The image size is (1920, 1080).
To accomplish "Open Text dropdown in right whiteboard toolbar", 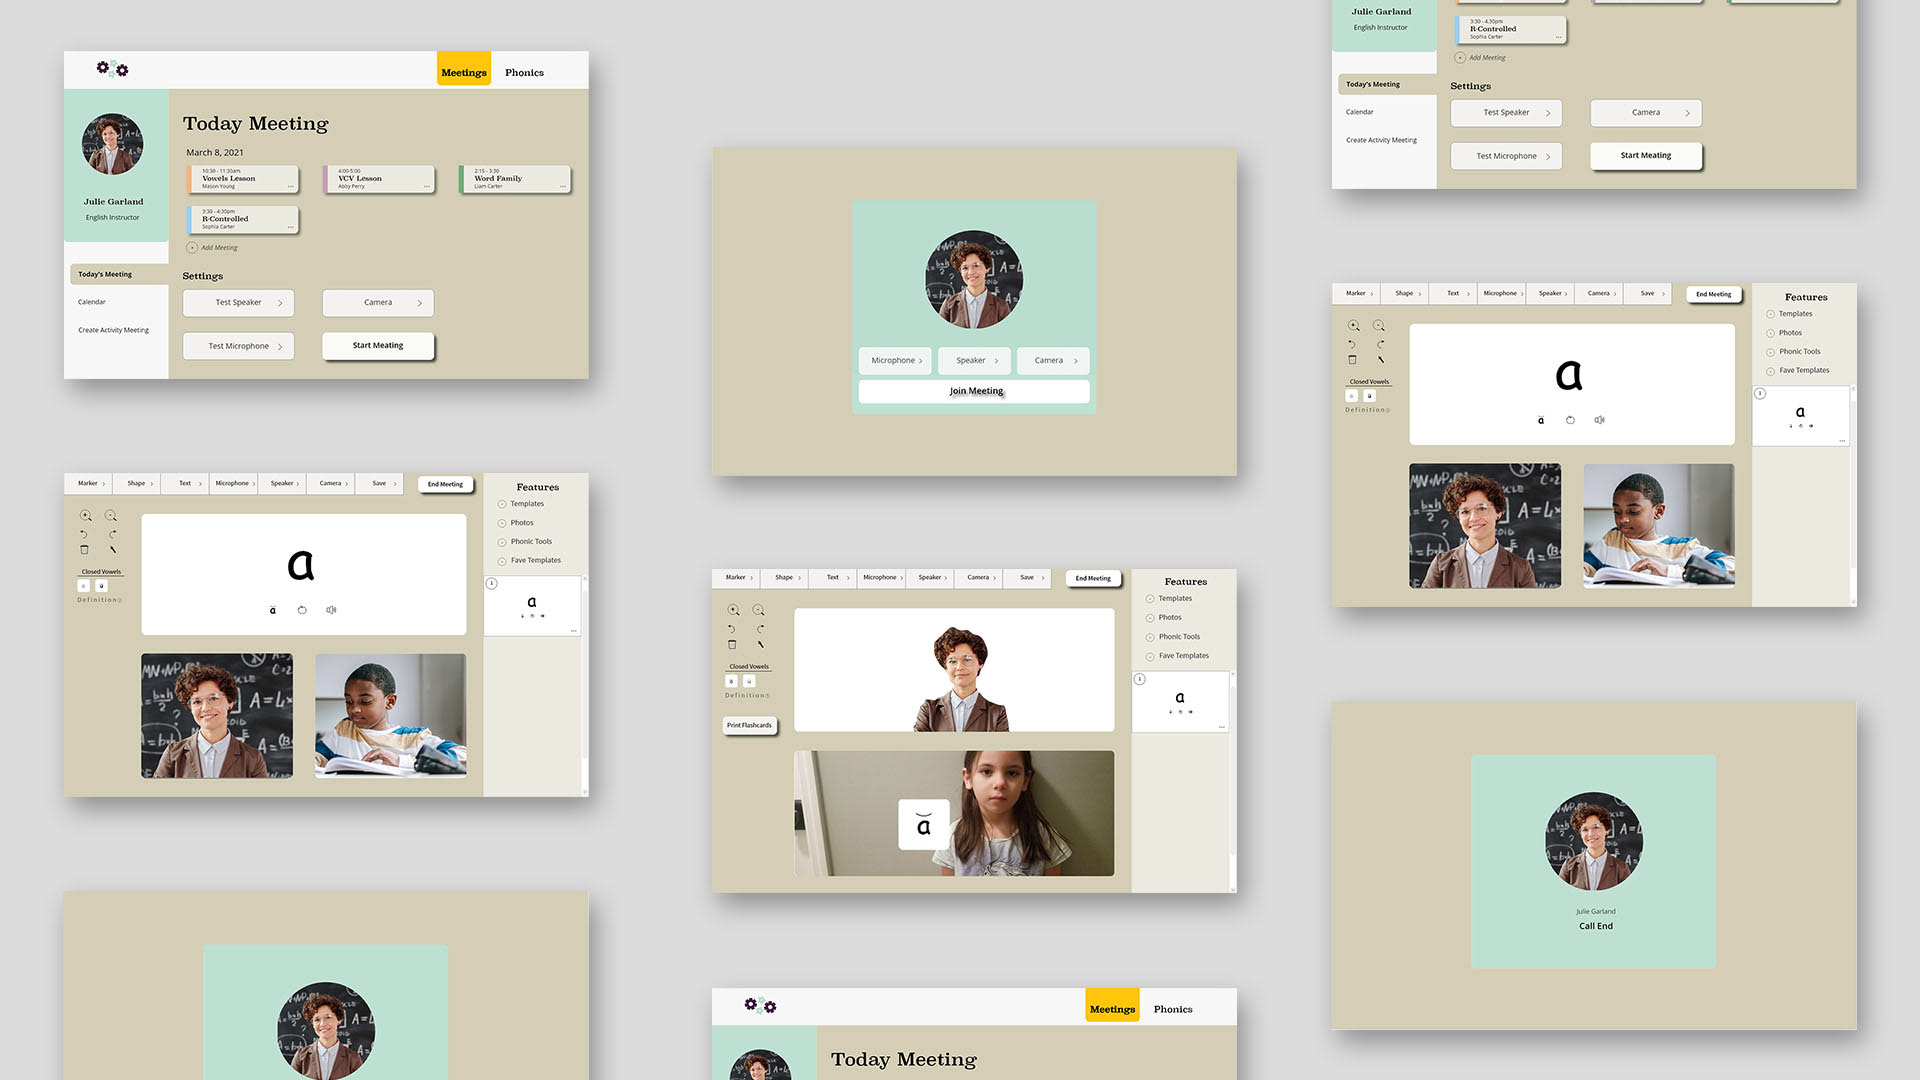I will click(x=1453, y=294).
